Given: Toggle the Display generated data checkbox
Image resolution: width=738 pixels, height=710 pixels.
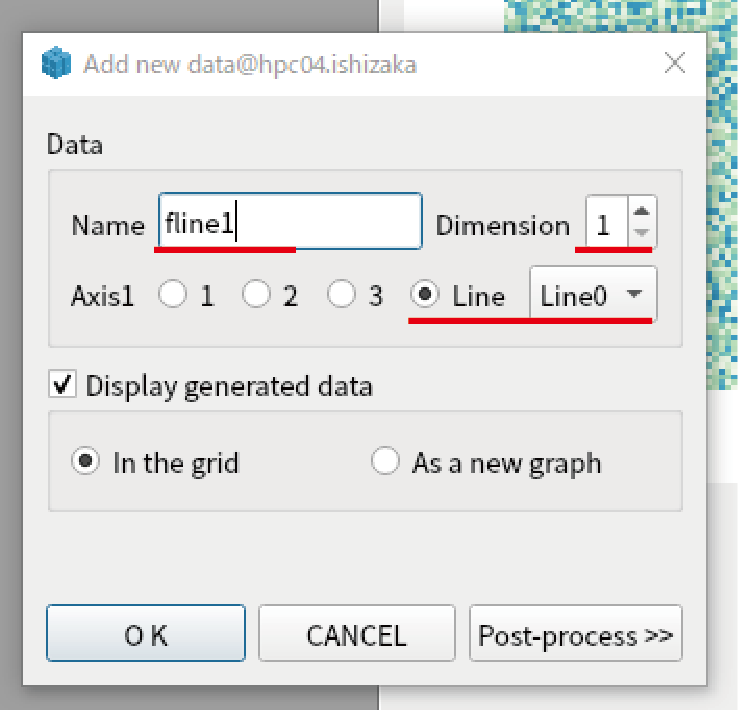Looking at the screenshot, I should (x=62, y=384).
